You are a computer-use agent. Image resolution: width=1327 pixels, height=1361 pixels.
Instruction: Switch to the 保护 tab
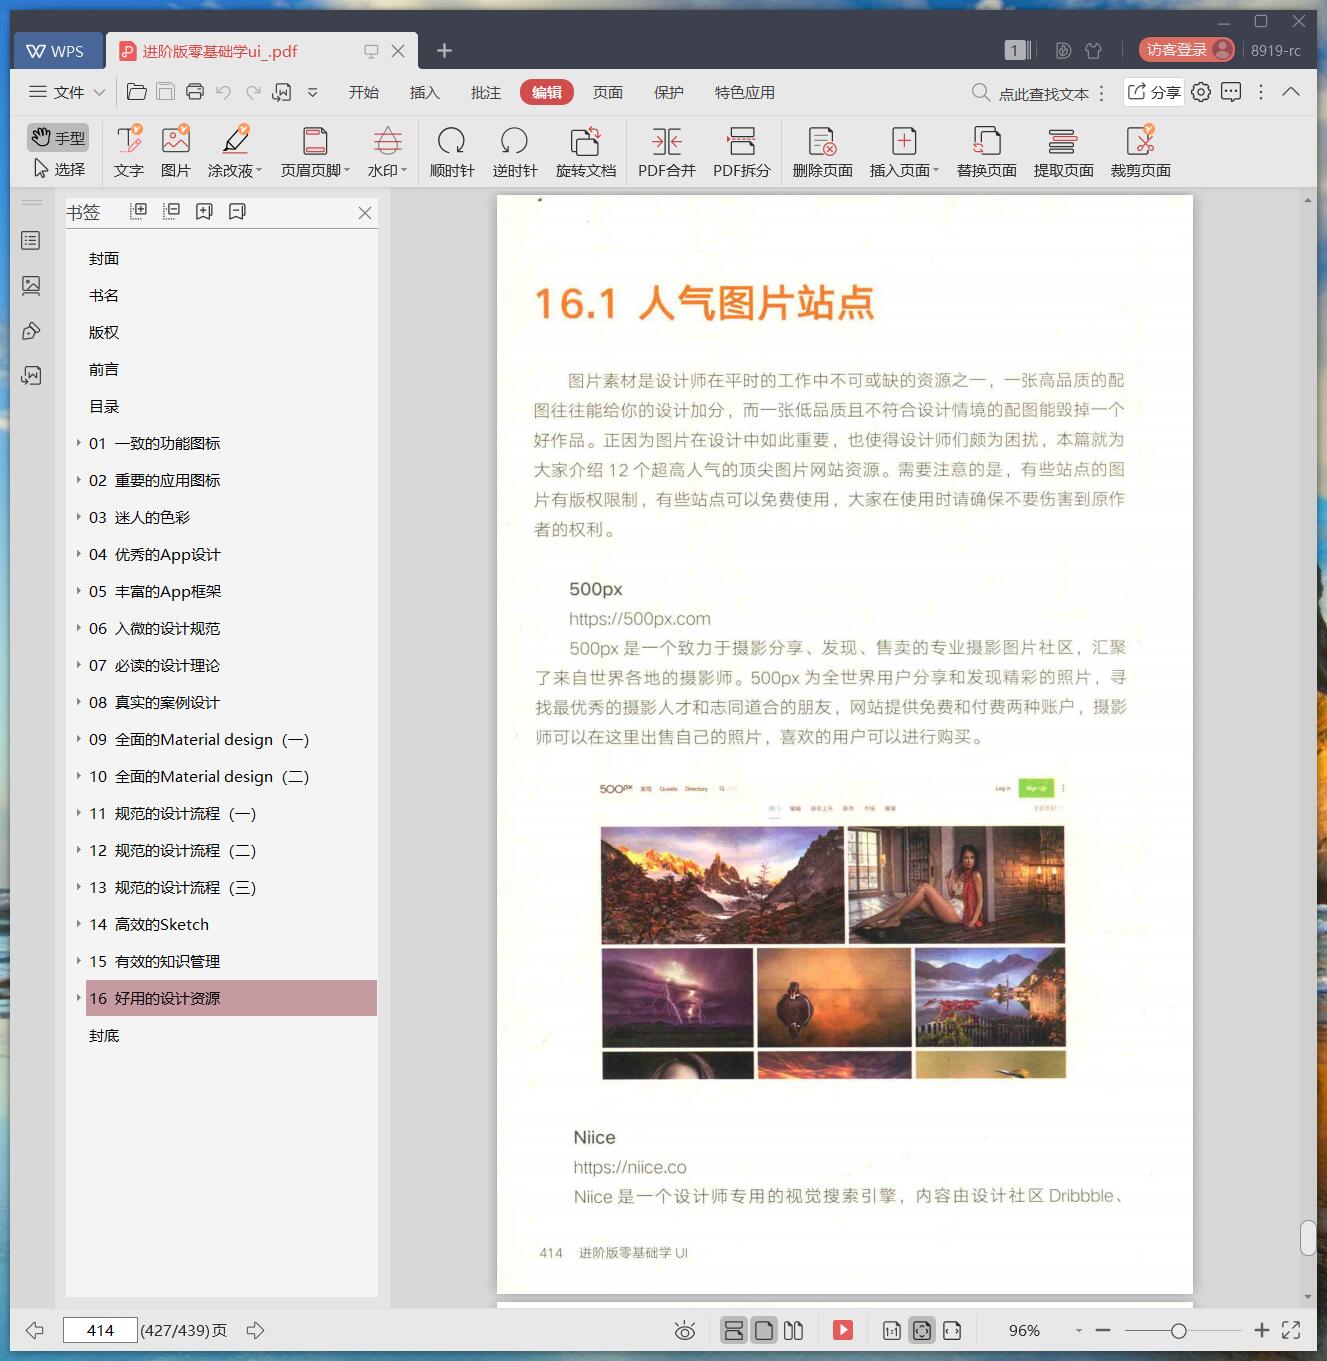tap(669, 92)
